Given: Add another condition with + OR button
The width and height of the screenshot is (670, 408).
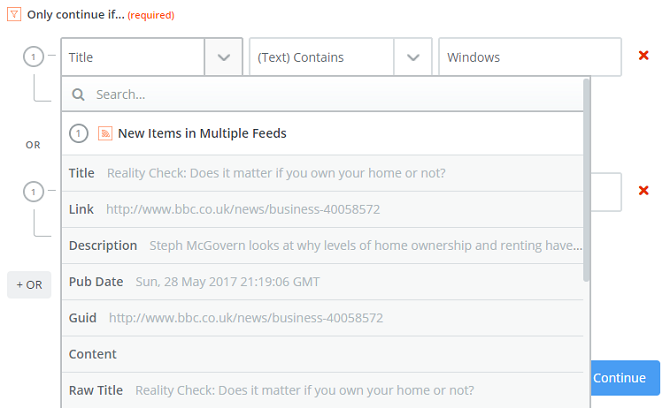Looking at the screenshot, I should [x=29, y=285].
